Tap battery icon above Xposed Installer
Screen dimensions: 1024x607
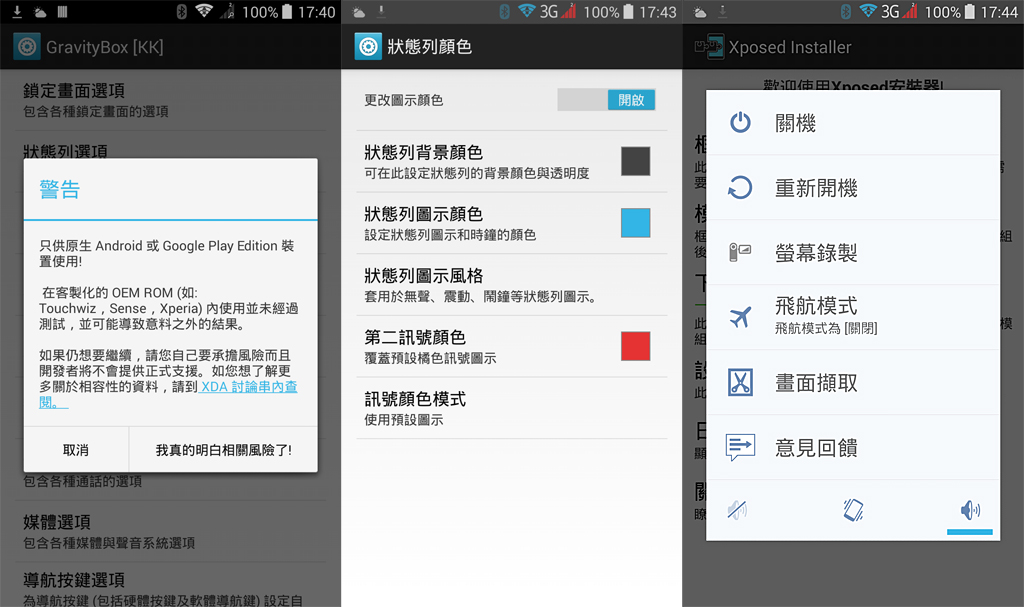point(970,12)
